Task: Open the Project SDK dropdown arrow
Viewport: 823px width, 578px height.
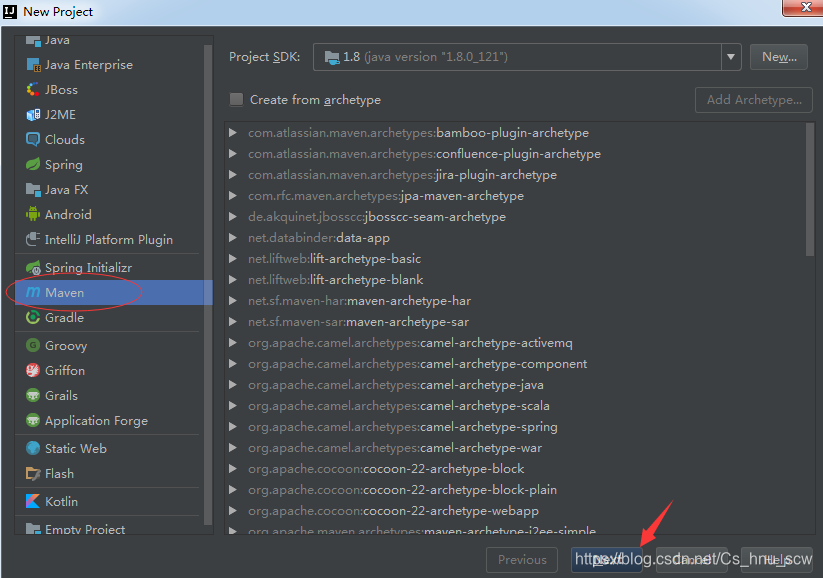Action: tap(731, 57)
